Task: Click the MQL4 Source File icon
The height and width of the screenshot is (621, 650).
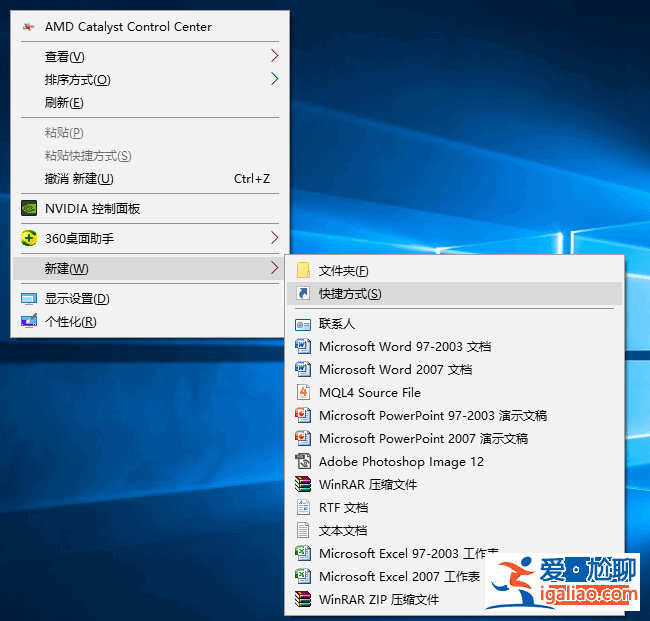Action: tap(303, 392)
